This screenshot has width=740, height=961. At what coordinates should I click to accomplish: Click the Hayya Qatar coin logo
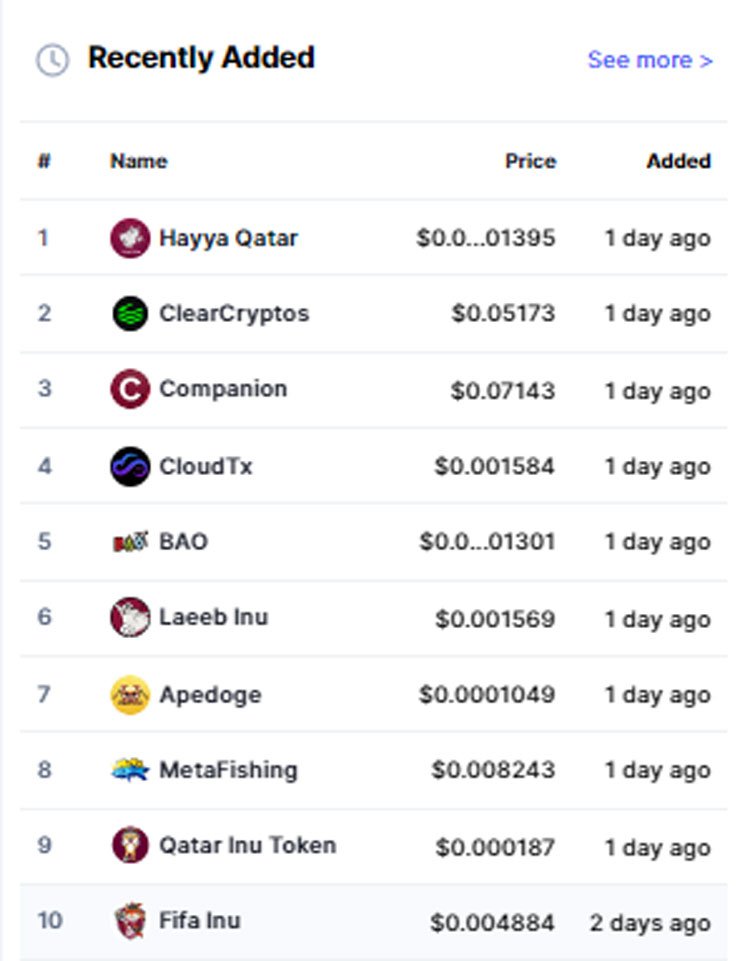point(130,238)
